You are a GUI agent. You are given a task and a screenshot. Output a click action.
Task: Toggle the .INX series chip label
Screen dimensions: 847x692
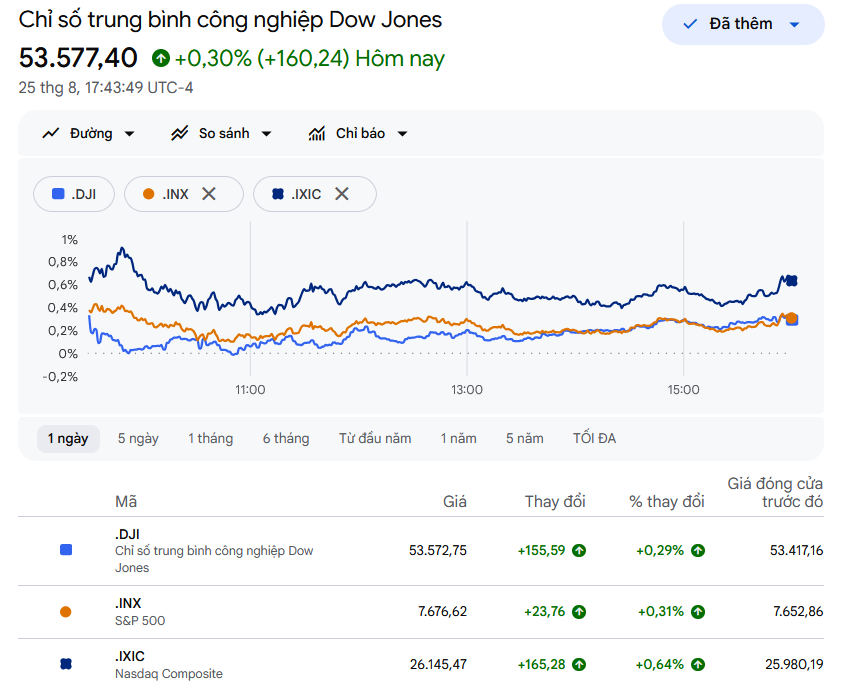pos(176,194)
